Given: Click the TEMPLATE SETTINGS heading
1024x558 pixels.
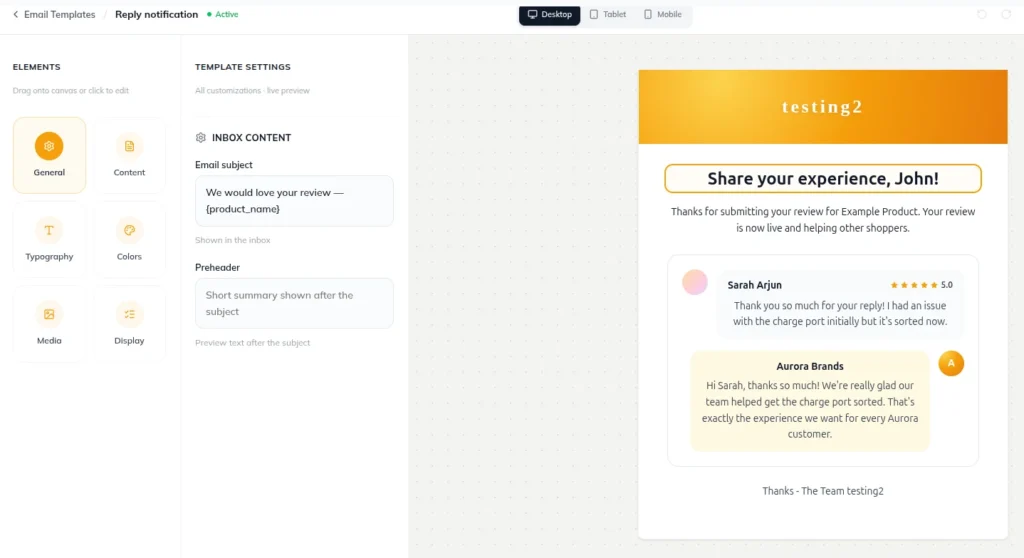Looking at the screenshot, I should coord(243,67).
